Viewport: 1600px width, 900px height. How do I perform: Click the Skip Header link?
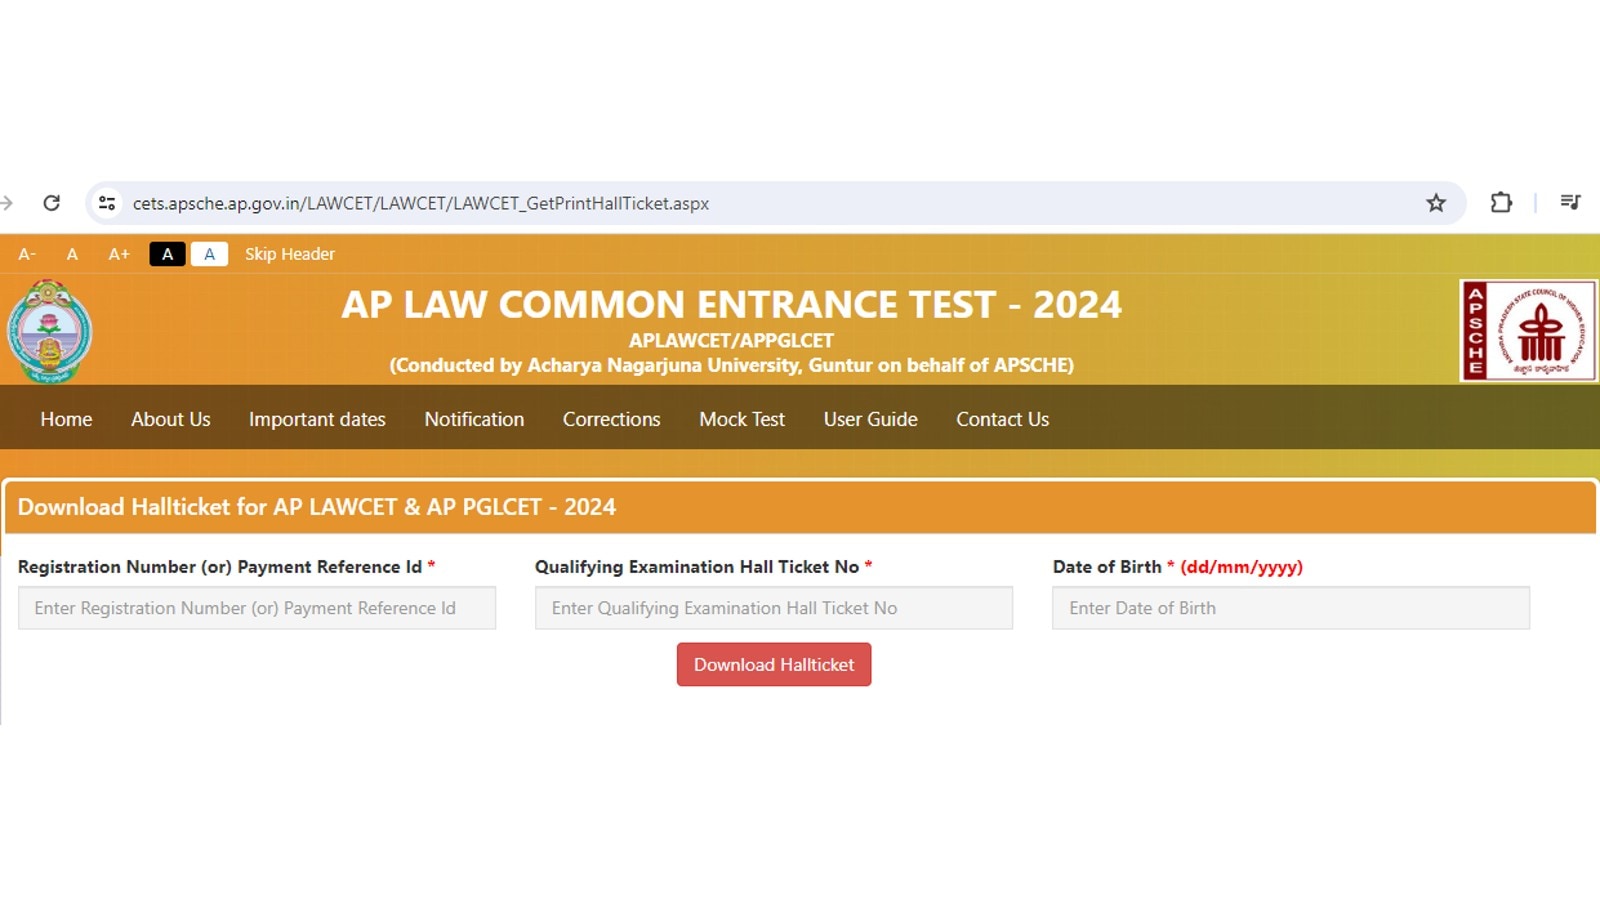click(x=290, y=254)
